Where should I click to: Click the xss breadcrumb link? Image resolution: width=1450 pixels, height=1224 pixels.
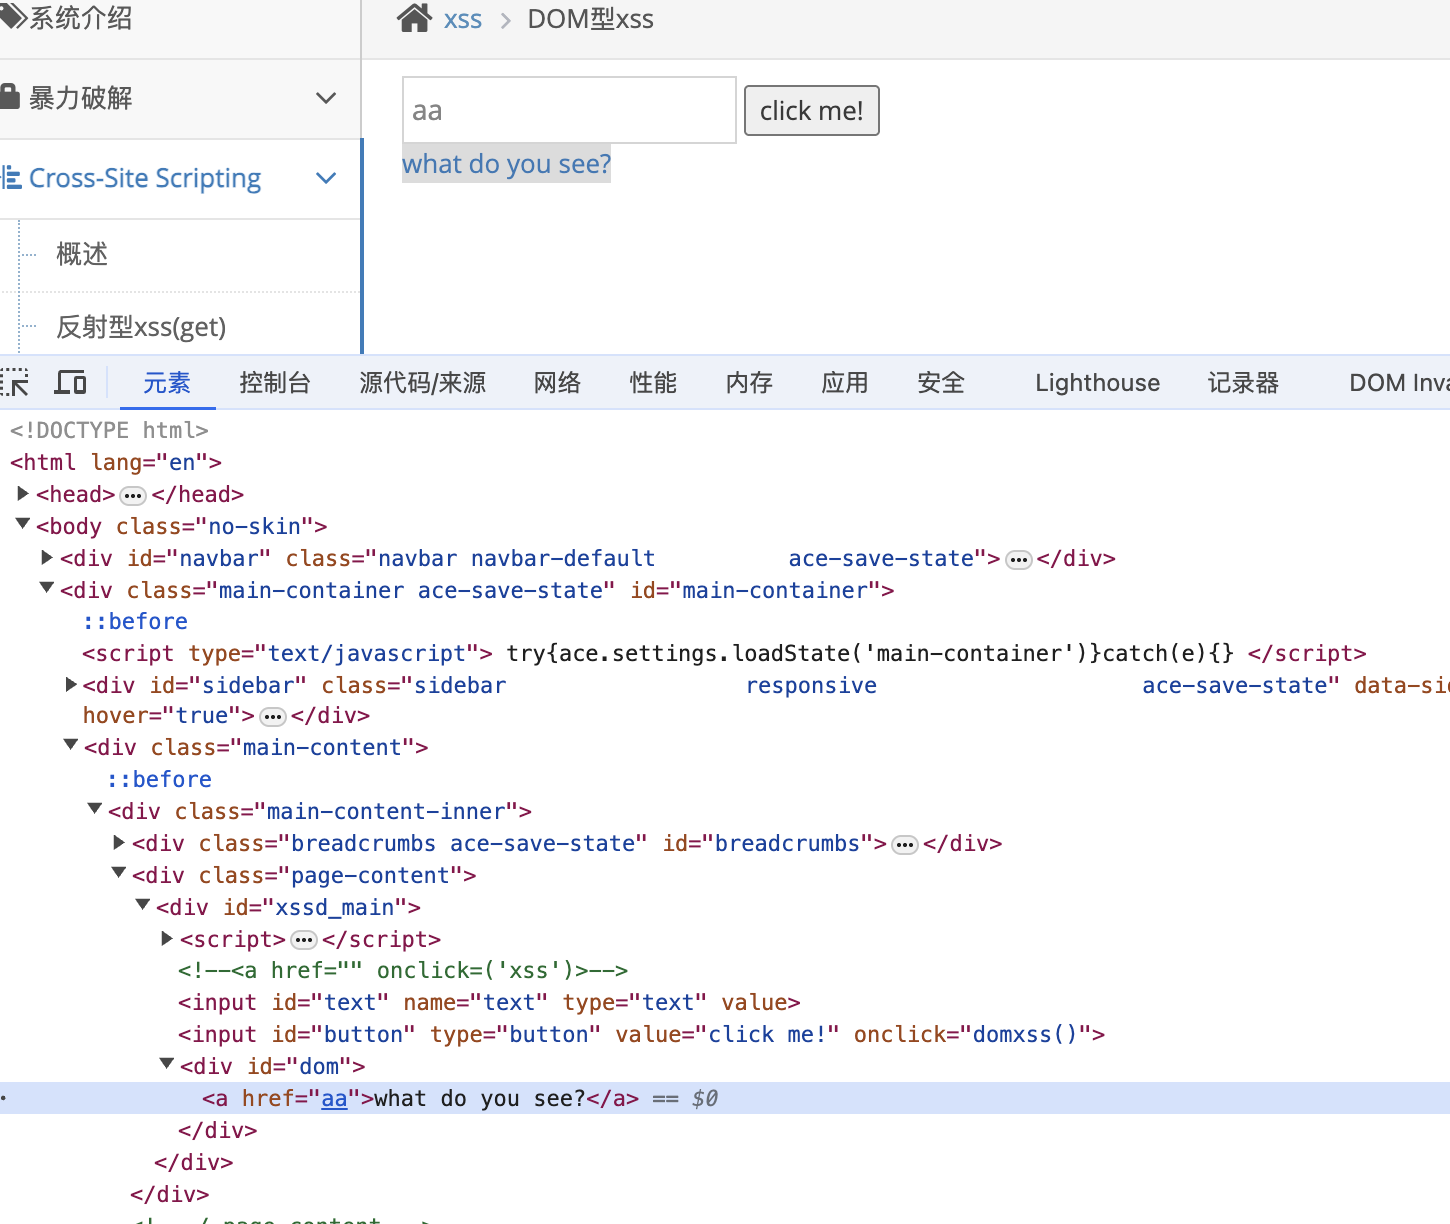463,19
